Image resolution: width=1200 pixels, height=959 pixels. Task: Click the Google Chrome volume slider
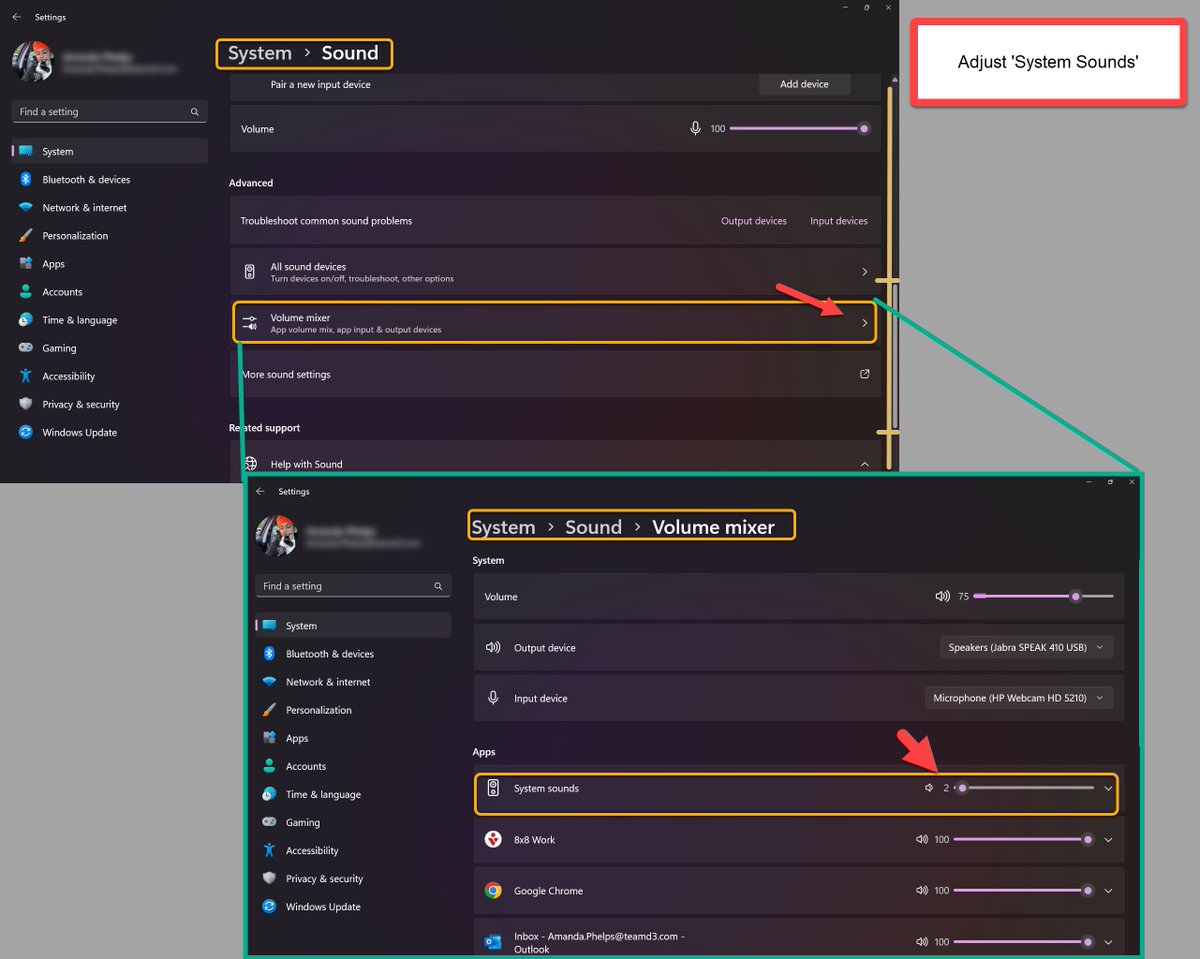1024,891
